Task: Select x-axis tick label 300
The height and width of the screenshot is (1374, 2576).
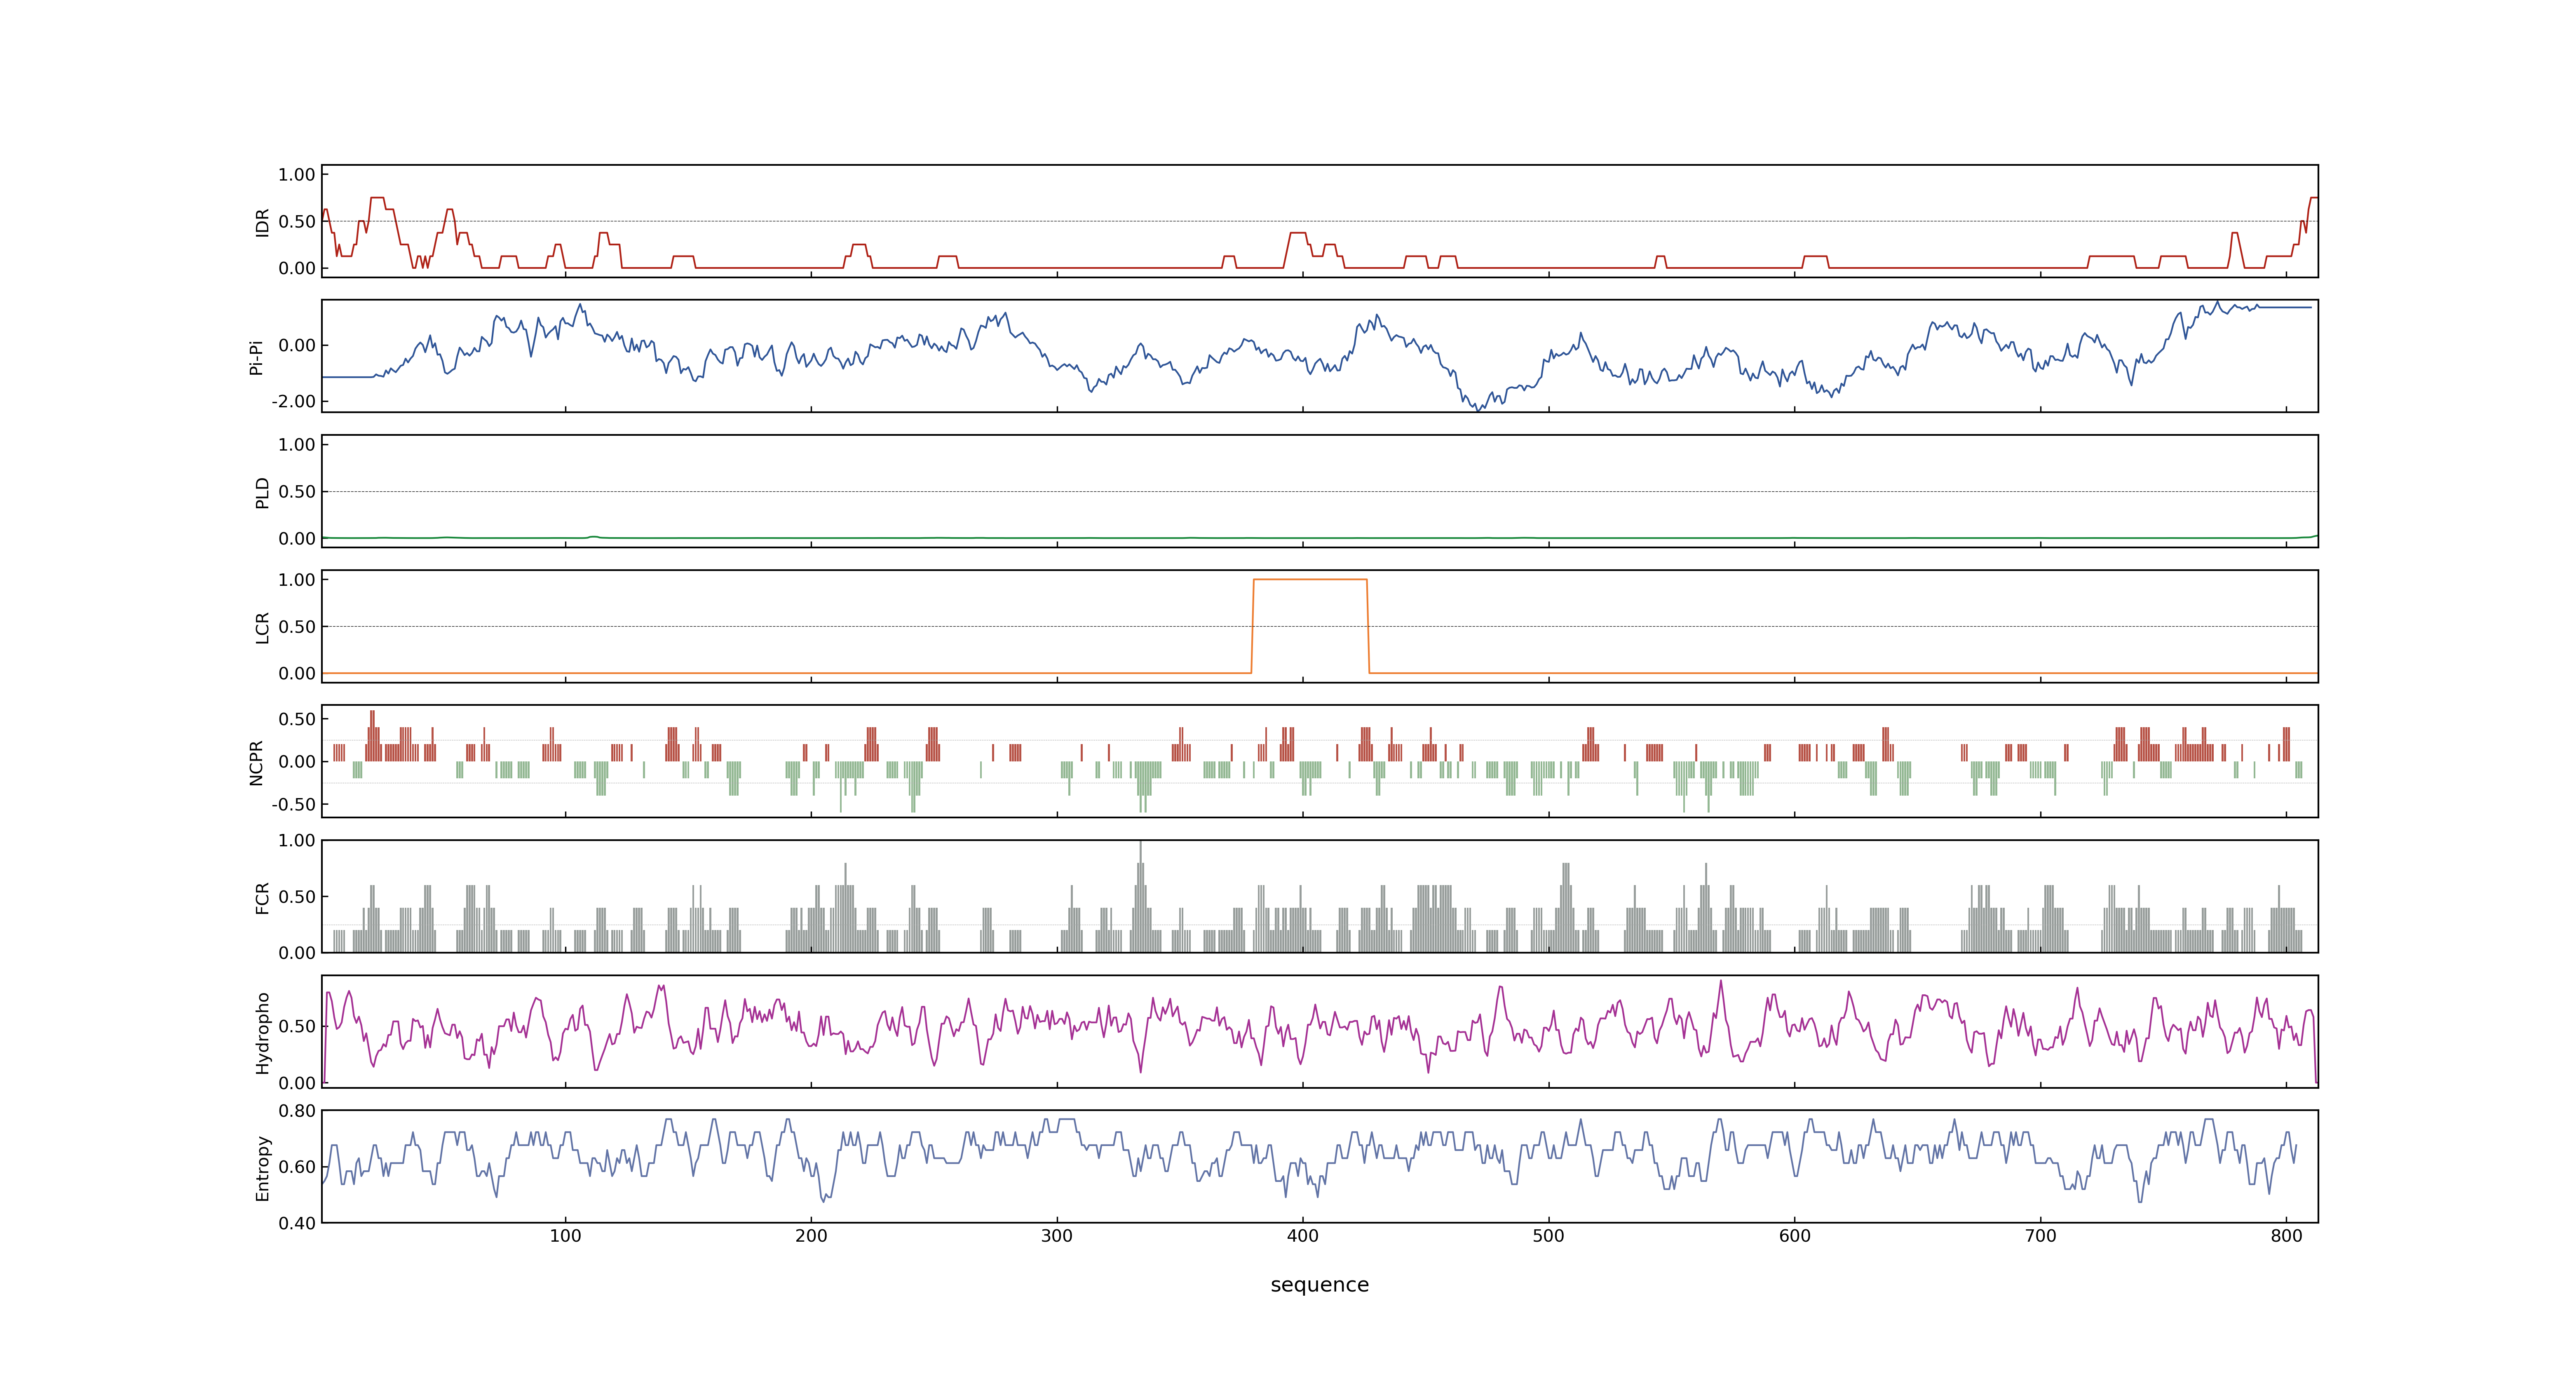Action: point(1057,1236)
